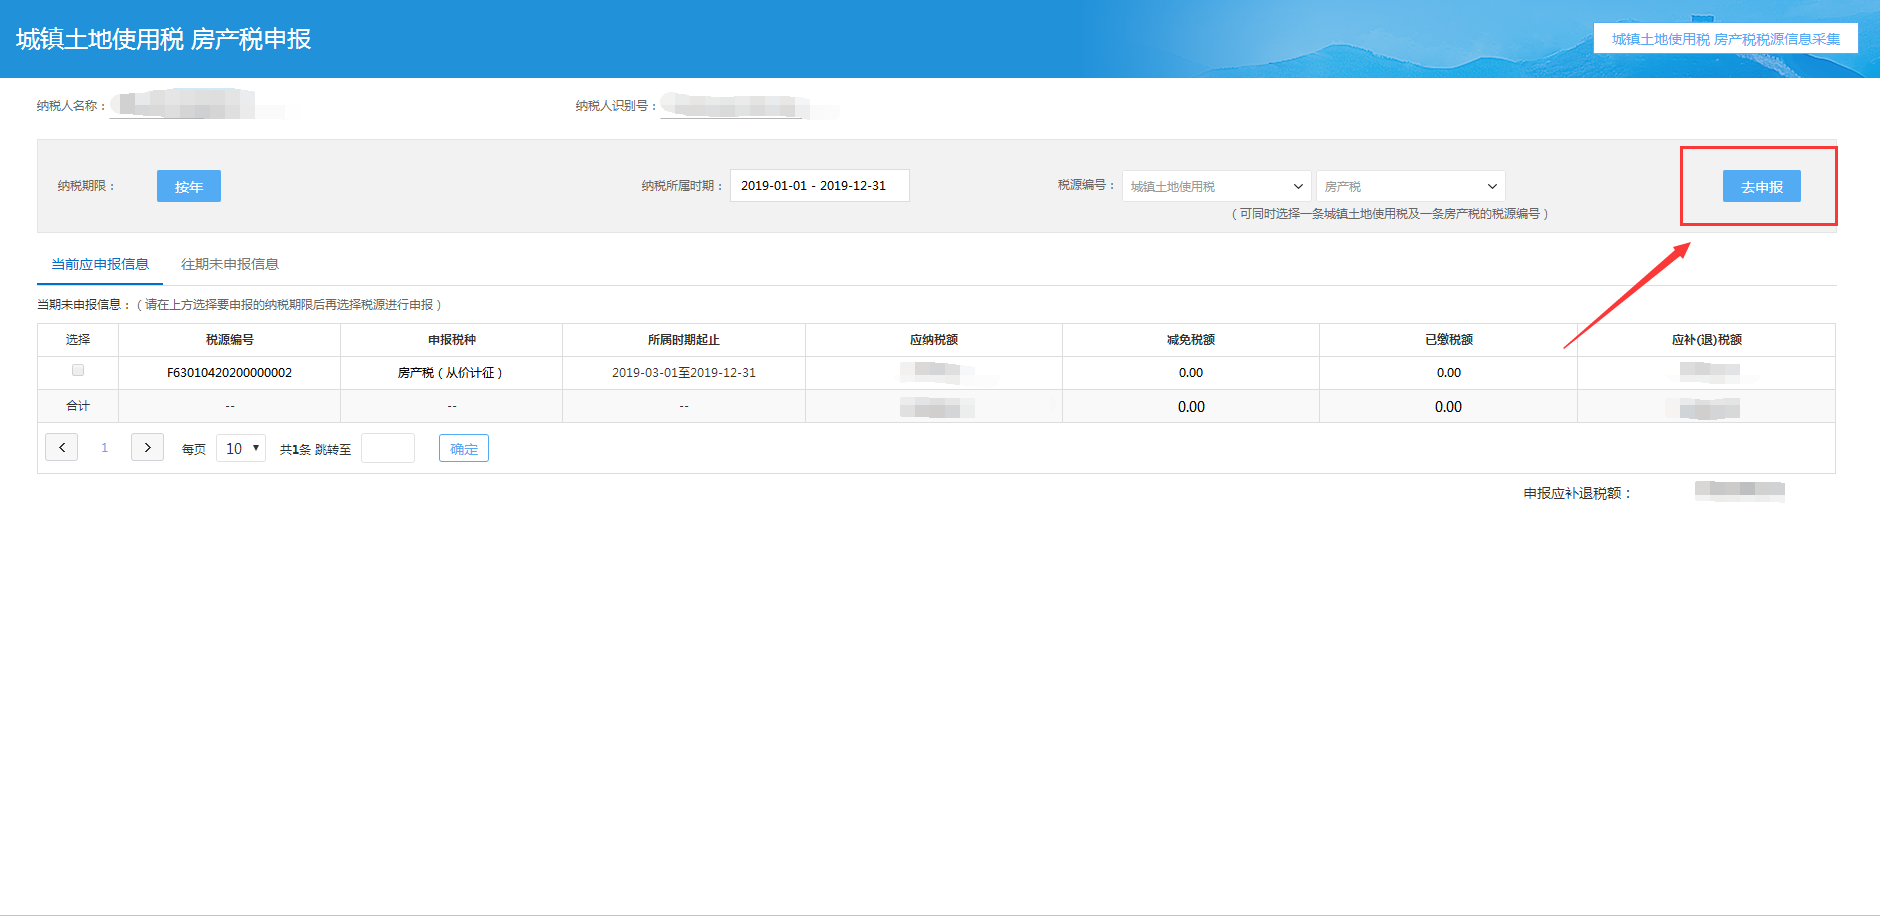The height and width of the screenshot is (918, 1880).
Task: Click the 合计 total row label
Action: (x=78, y=405)
